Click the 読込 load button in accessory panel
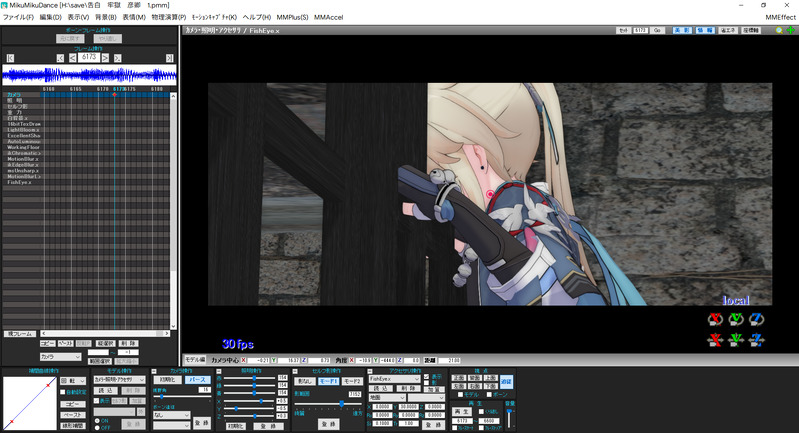 click(381, 389)
